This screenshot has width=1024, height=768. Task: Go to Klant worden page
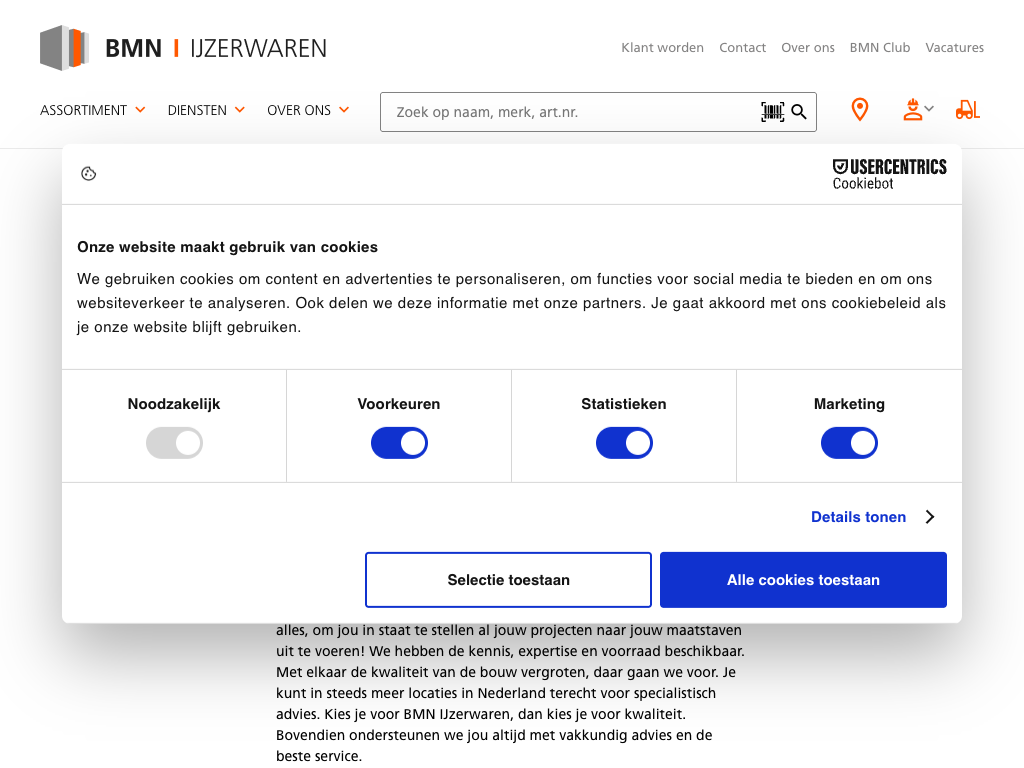point(662,47)
